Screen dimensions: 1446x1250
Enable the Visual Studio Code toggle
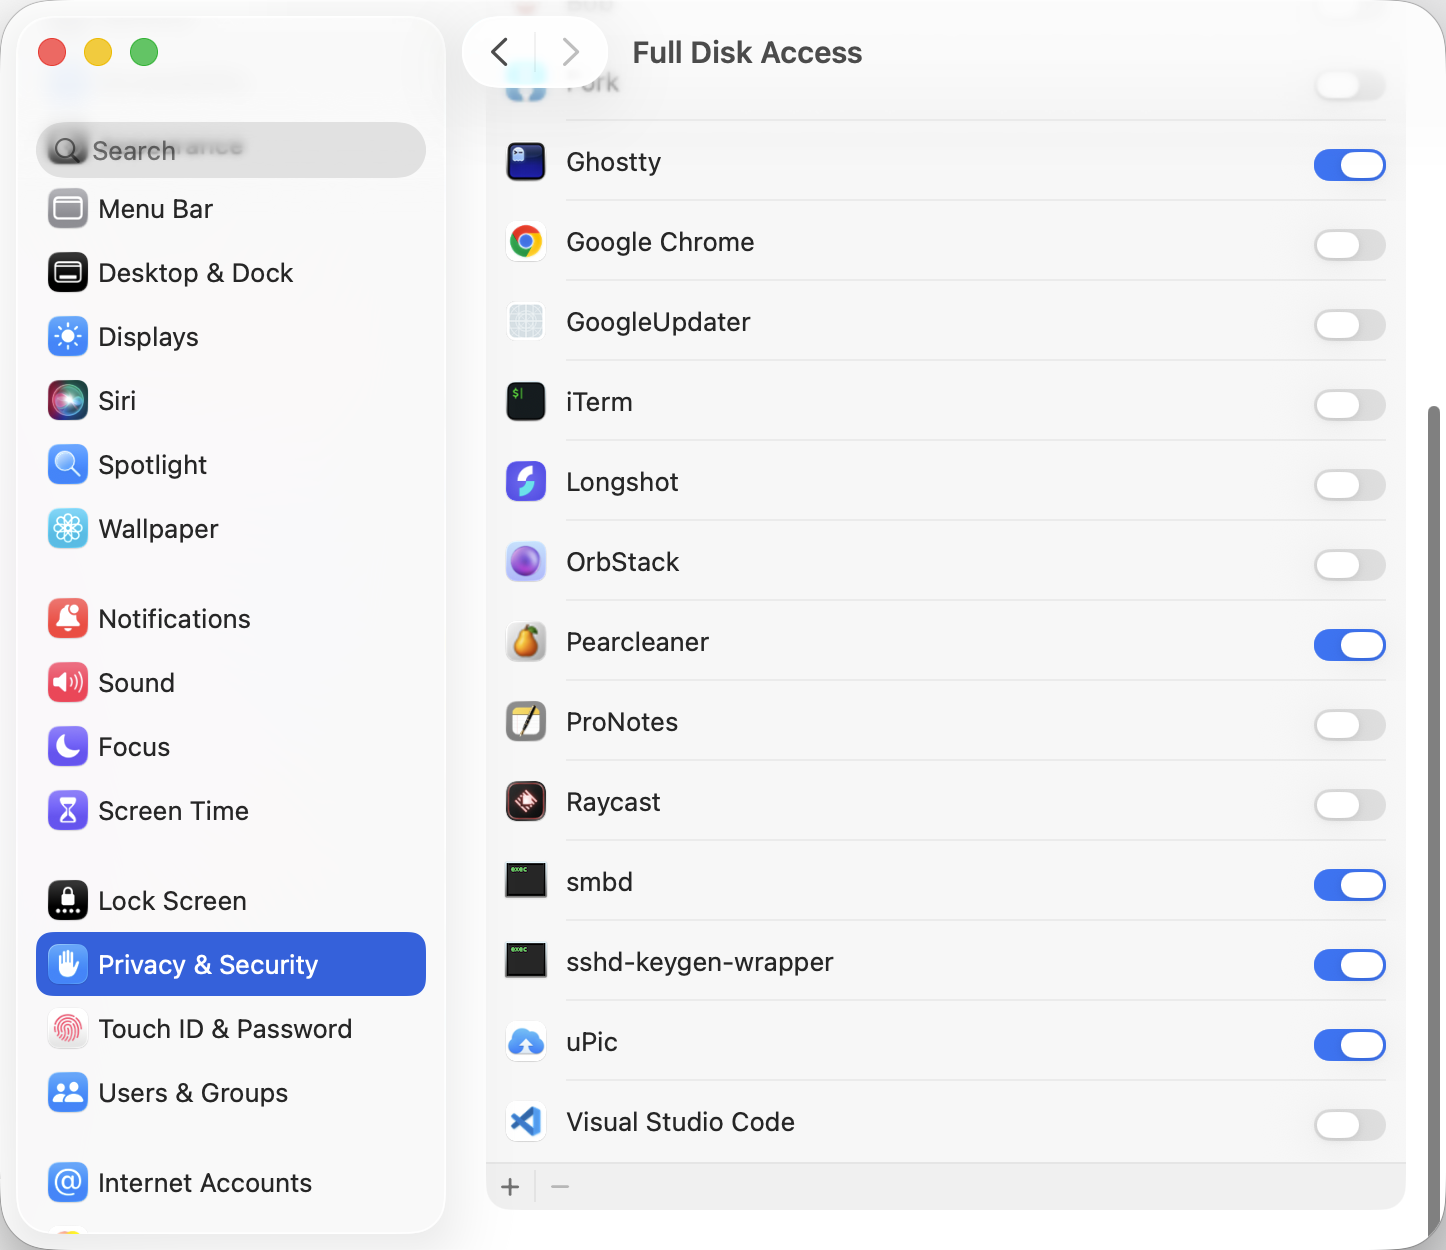click(1349, 1125)
